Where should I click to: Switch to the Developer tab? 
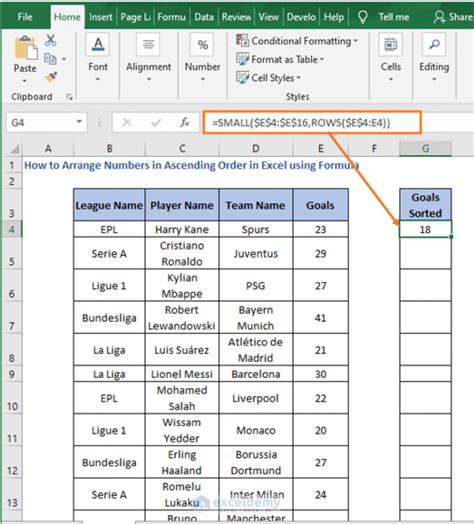[x=301, y=17]
